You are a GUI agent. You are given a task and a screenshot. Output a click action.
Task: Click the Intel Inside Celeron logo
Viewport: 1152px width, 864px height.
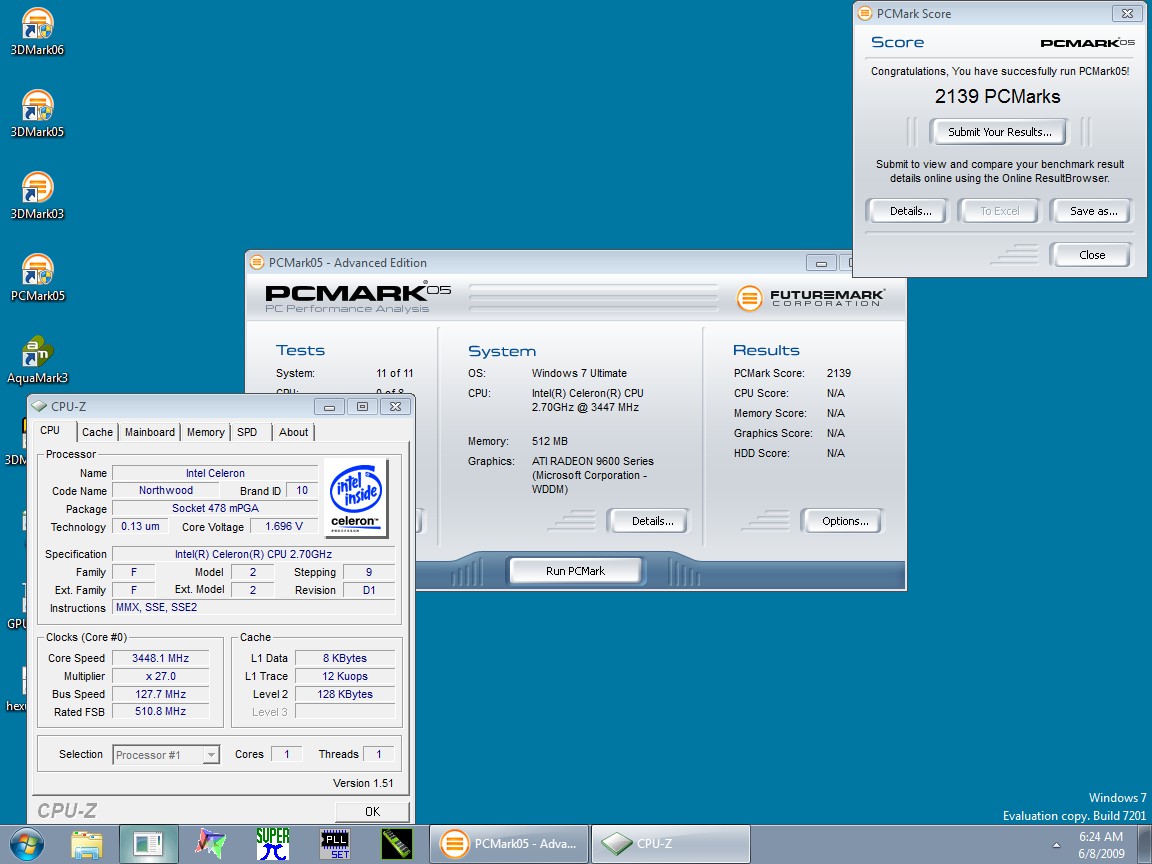click(356, 497)
